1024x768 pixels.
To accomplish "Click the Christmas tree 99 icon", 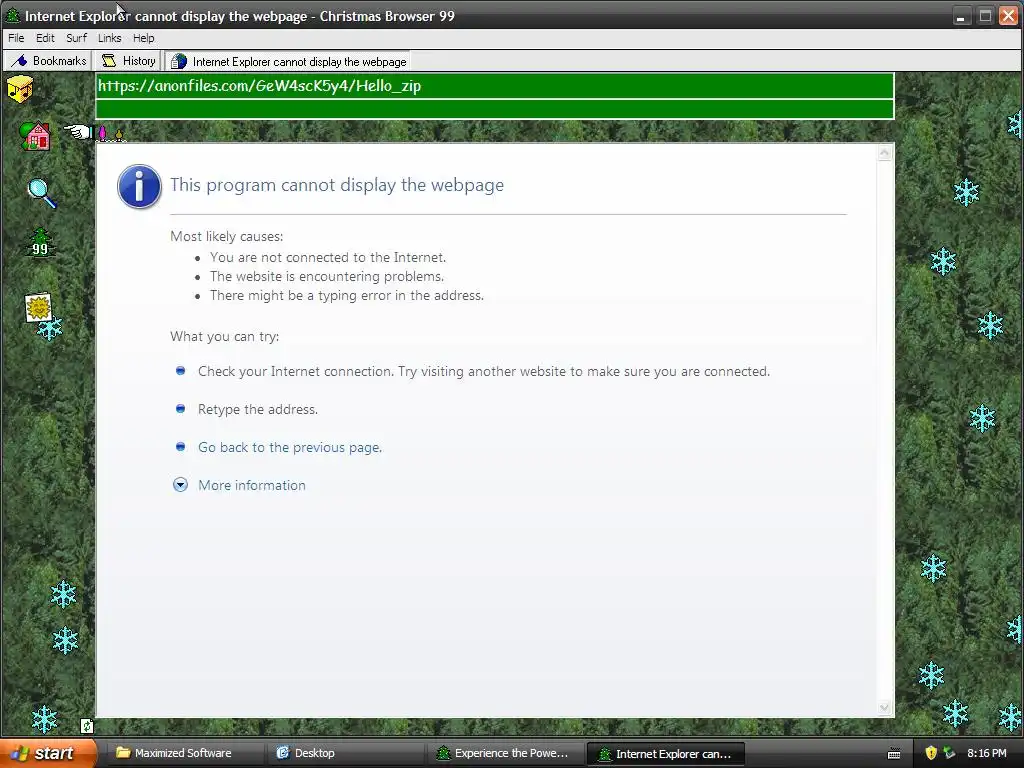I will pos(40,243).
